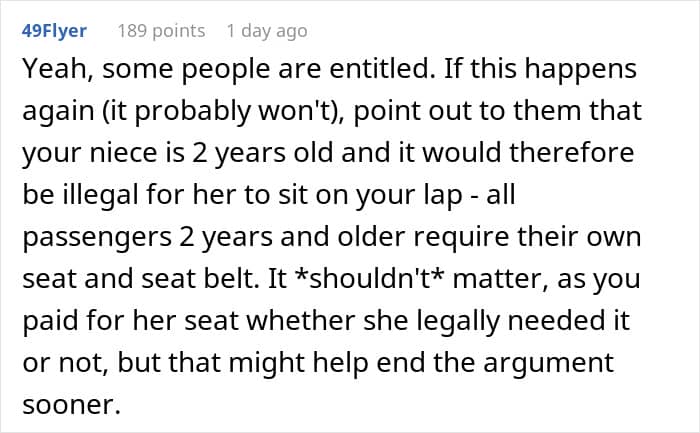Viewport: 700px width, 433px height.
Task: Click '2 years old' in the third line
Action: 263,153
